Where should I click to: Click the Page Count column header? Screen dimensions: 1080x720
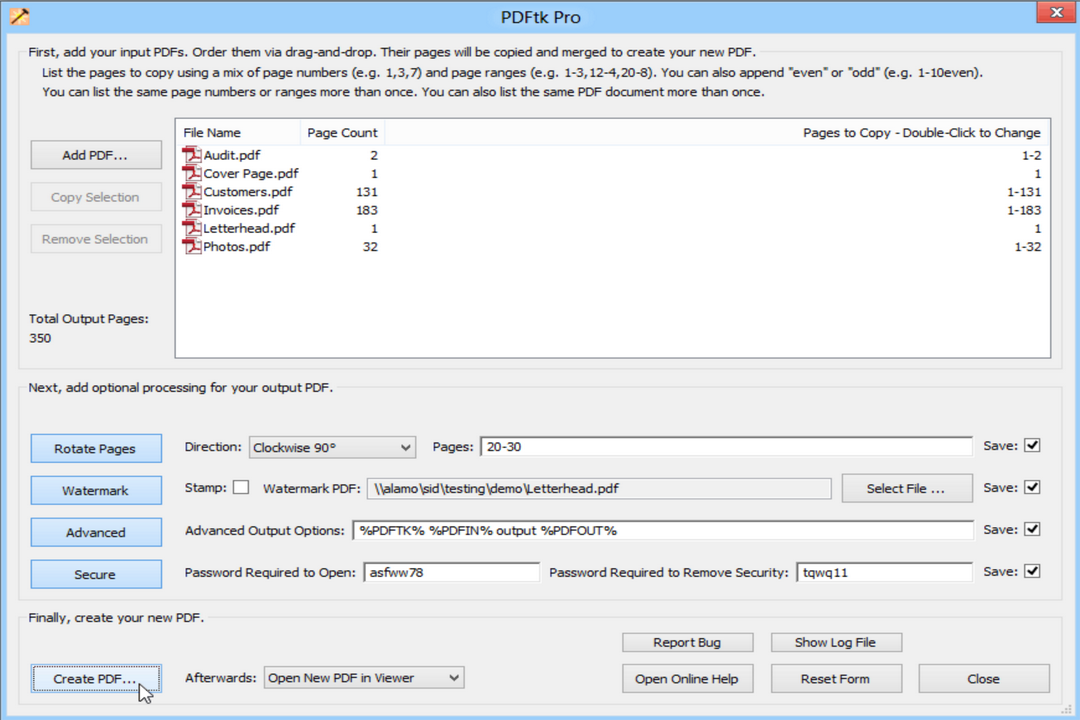pyautogui.click(x=342, y=132)
